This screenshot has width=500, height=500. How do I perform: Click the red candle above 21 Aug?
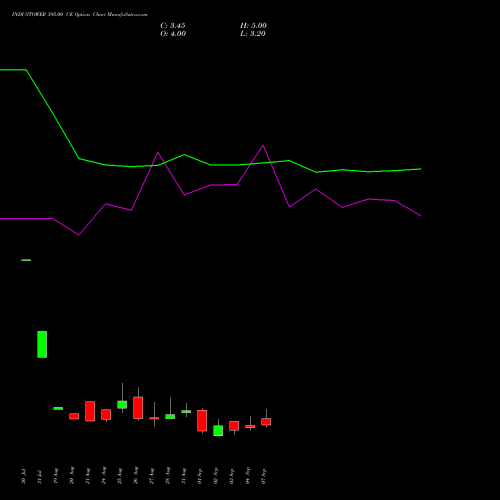[x=90, y=411]
